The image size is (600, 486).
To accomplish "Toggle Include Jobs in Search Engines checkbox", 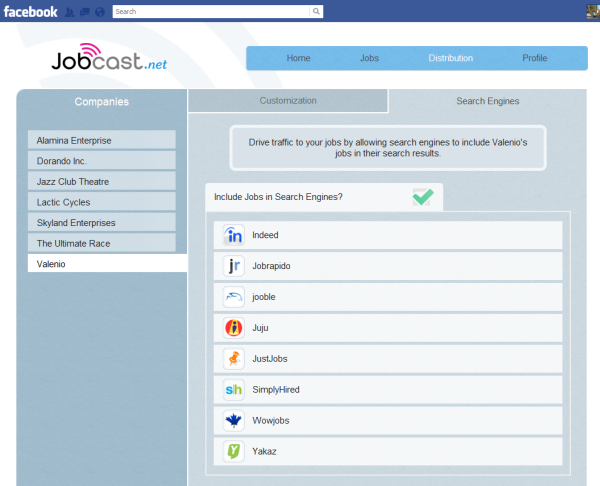I will pos(423,197).
